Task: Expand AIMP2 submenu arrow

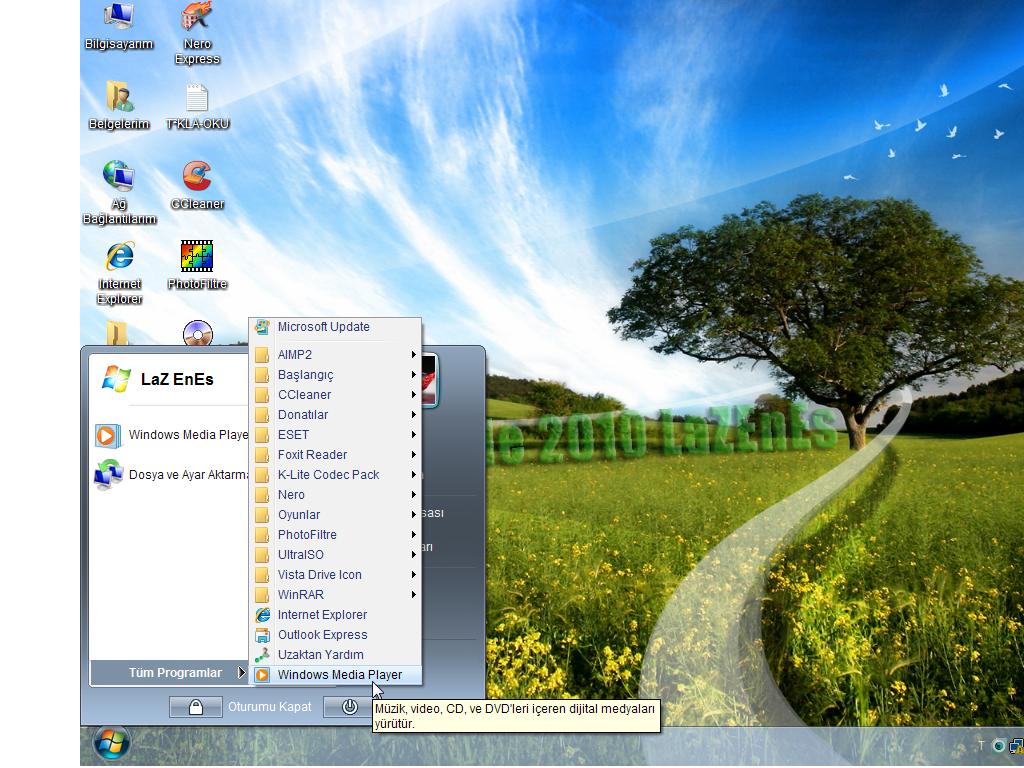Action: pyautogui.click(x=413, y=355)
